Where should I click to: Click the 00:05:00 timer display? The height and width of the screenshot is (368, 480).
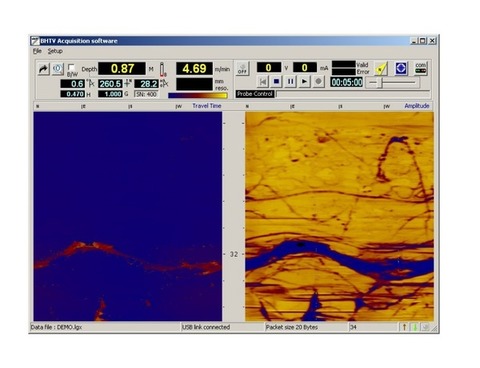pyautogui.click(x=347, y=82)
